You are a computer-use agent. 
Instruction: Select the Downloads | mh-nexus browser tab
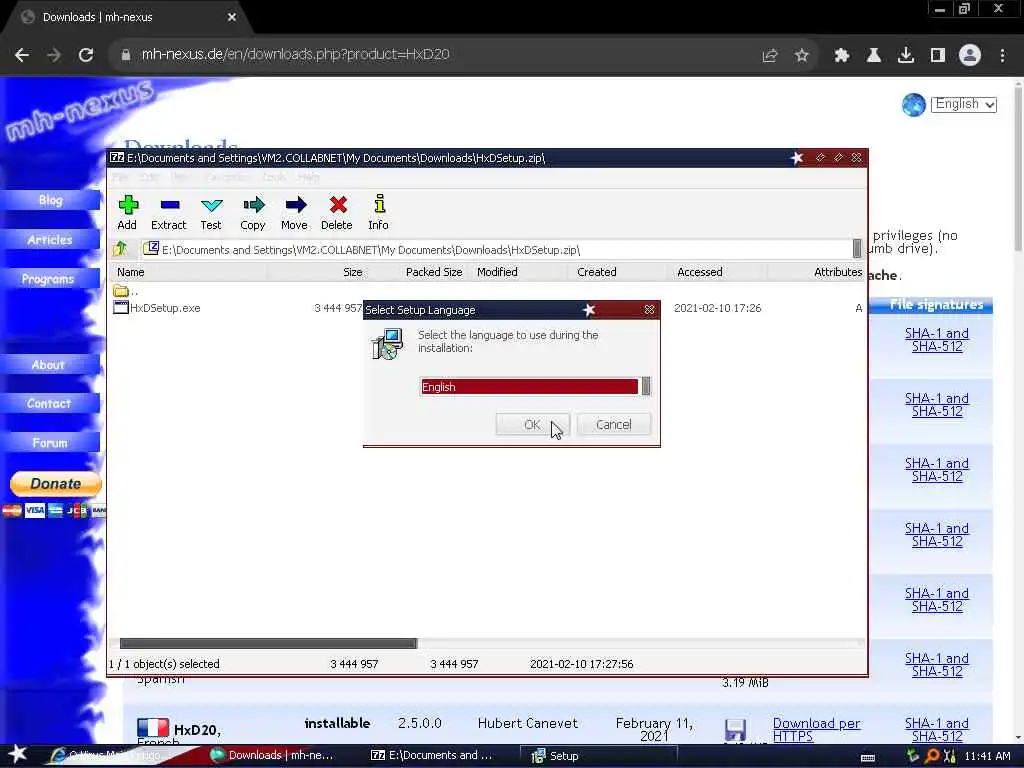tap(125, 18)
